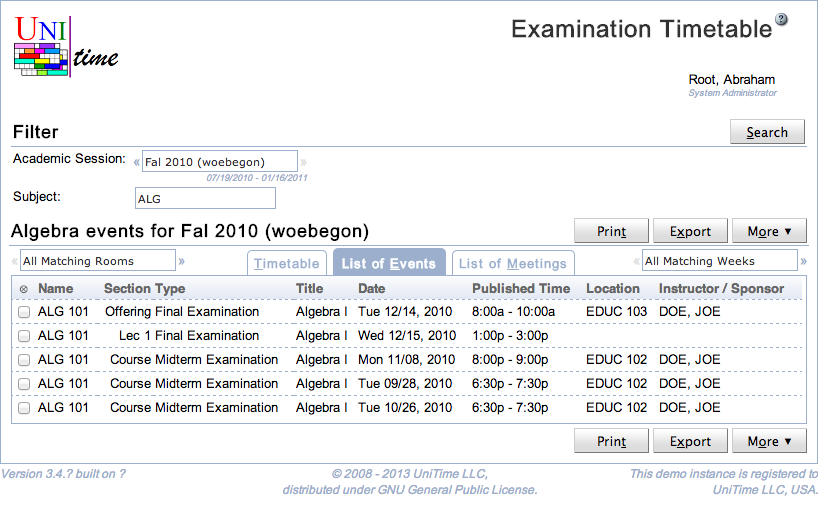
Task: Open the Root, Abraham user name link
Action: (731, 80)
